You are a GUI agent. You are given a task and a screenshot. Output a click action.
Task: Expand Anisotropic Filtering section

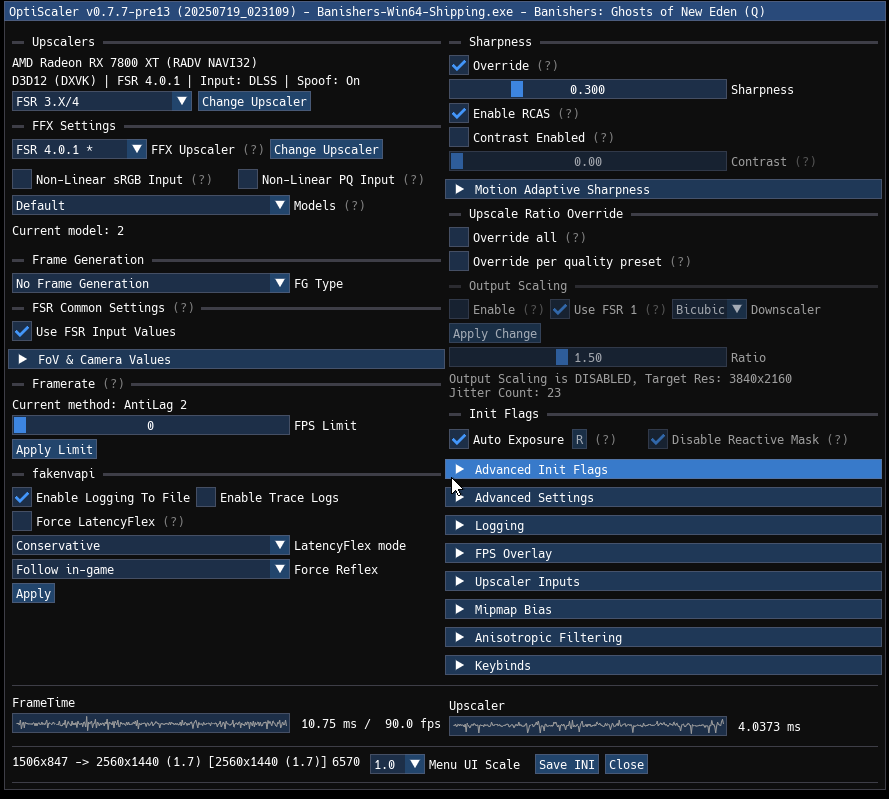tap(663, 637)
